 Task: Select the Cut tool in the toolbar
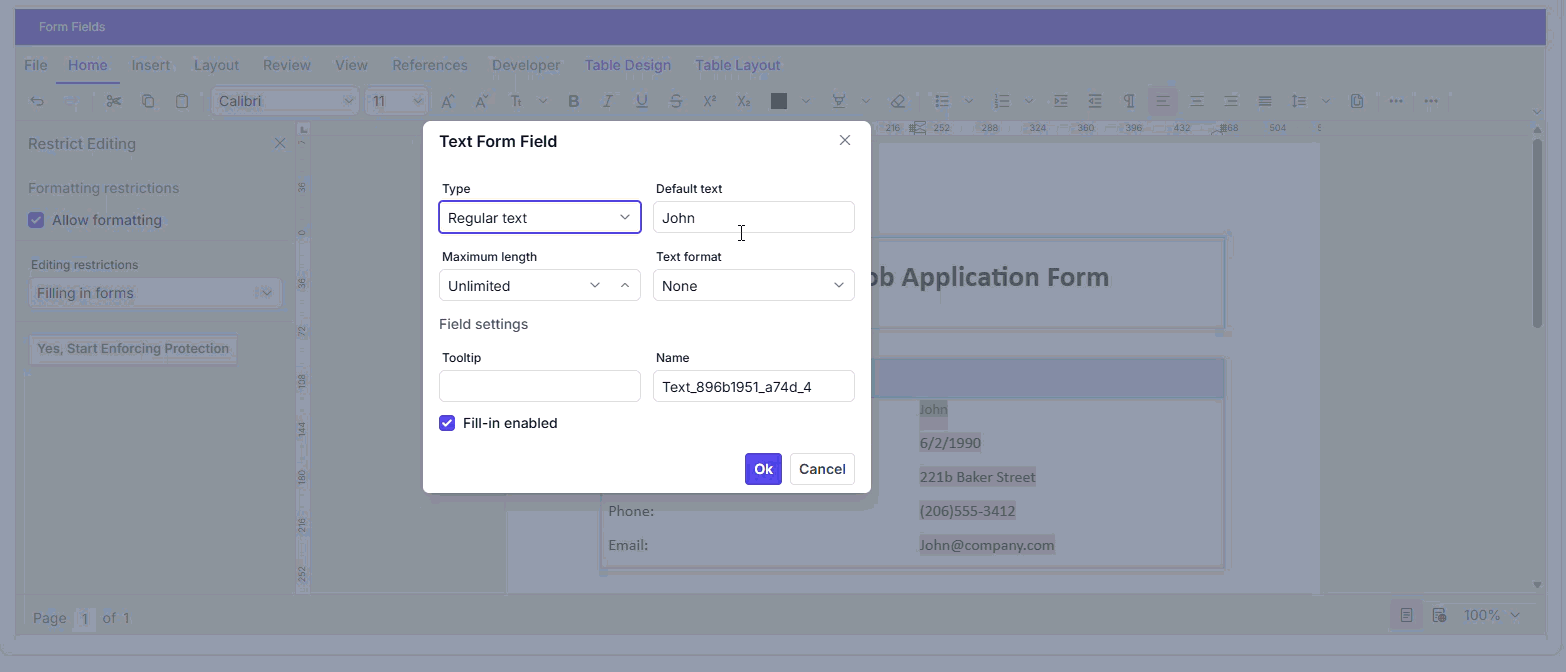pos(113,100)
